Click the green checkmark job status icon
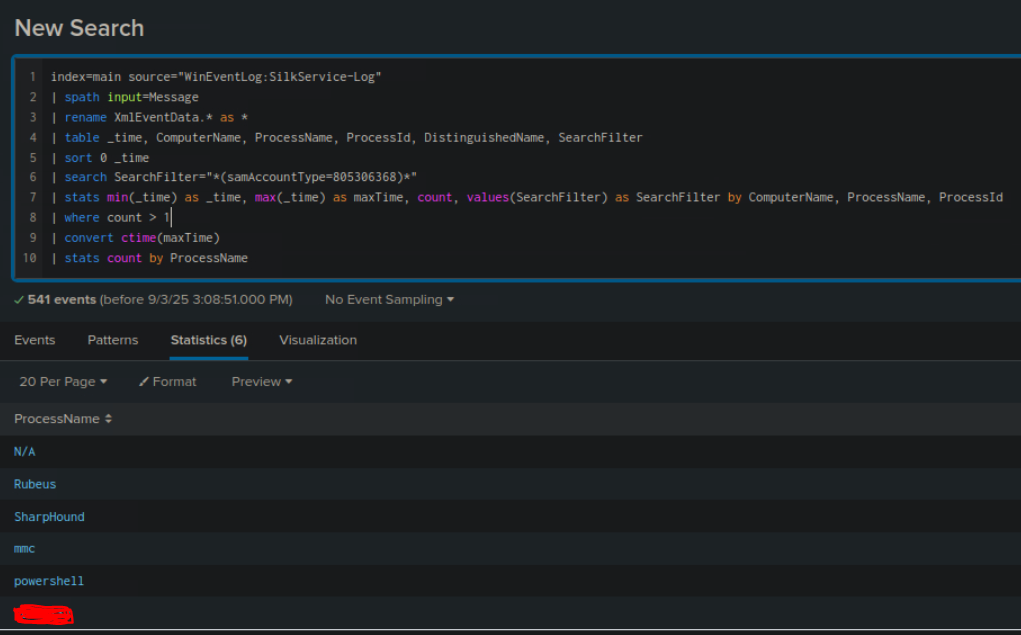 [x=19, y=300]
